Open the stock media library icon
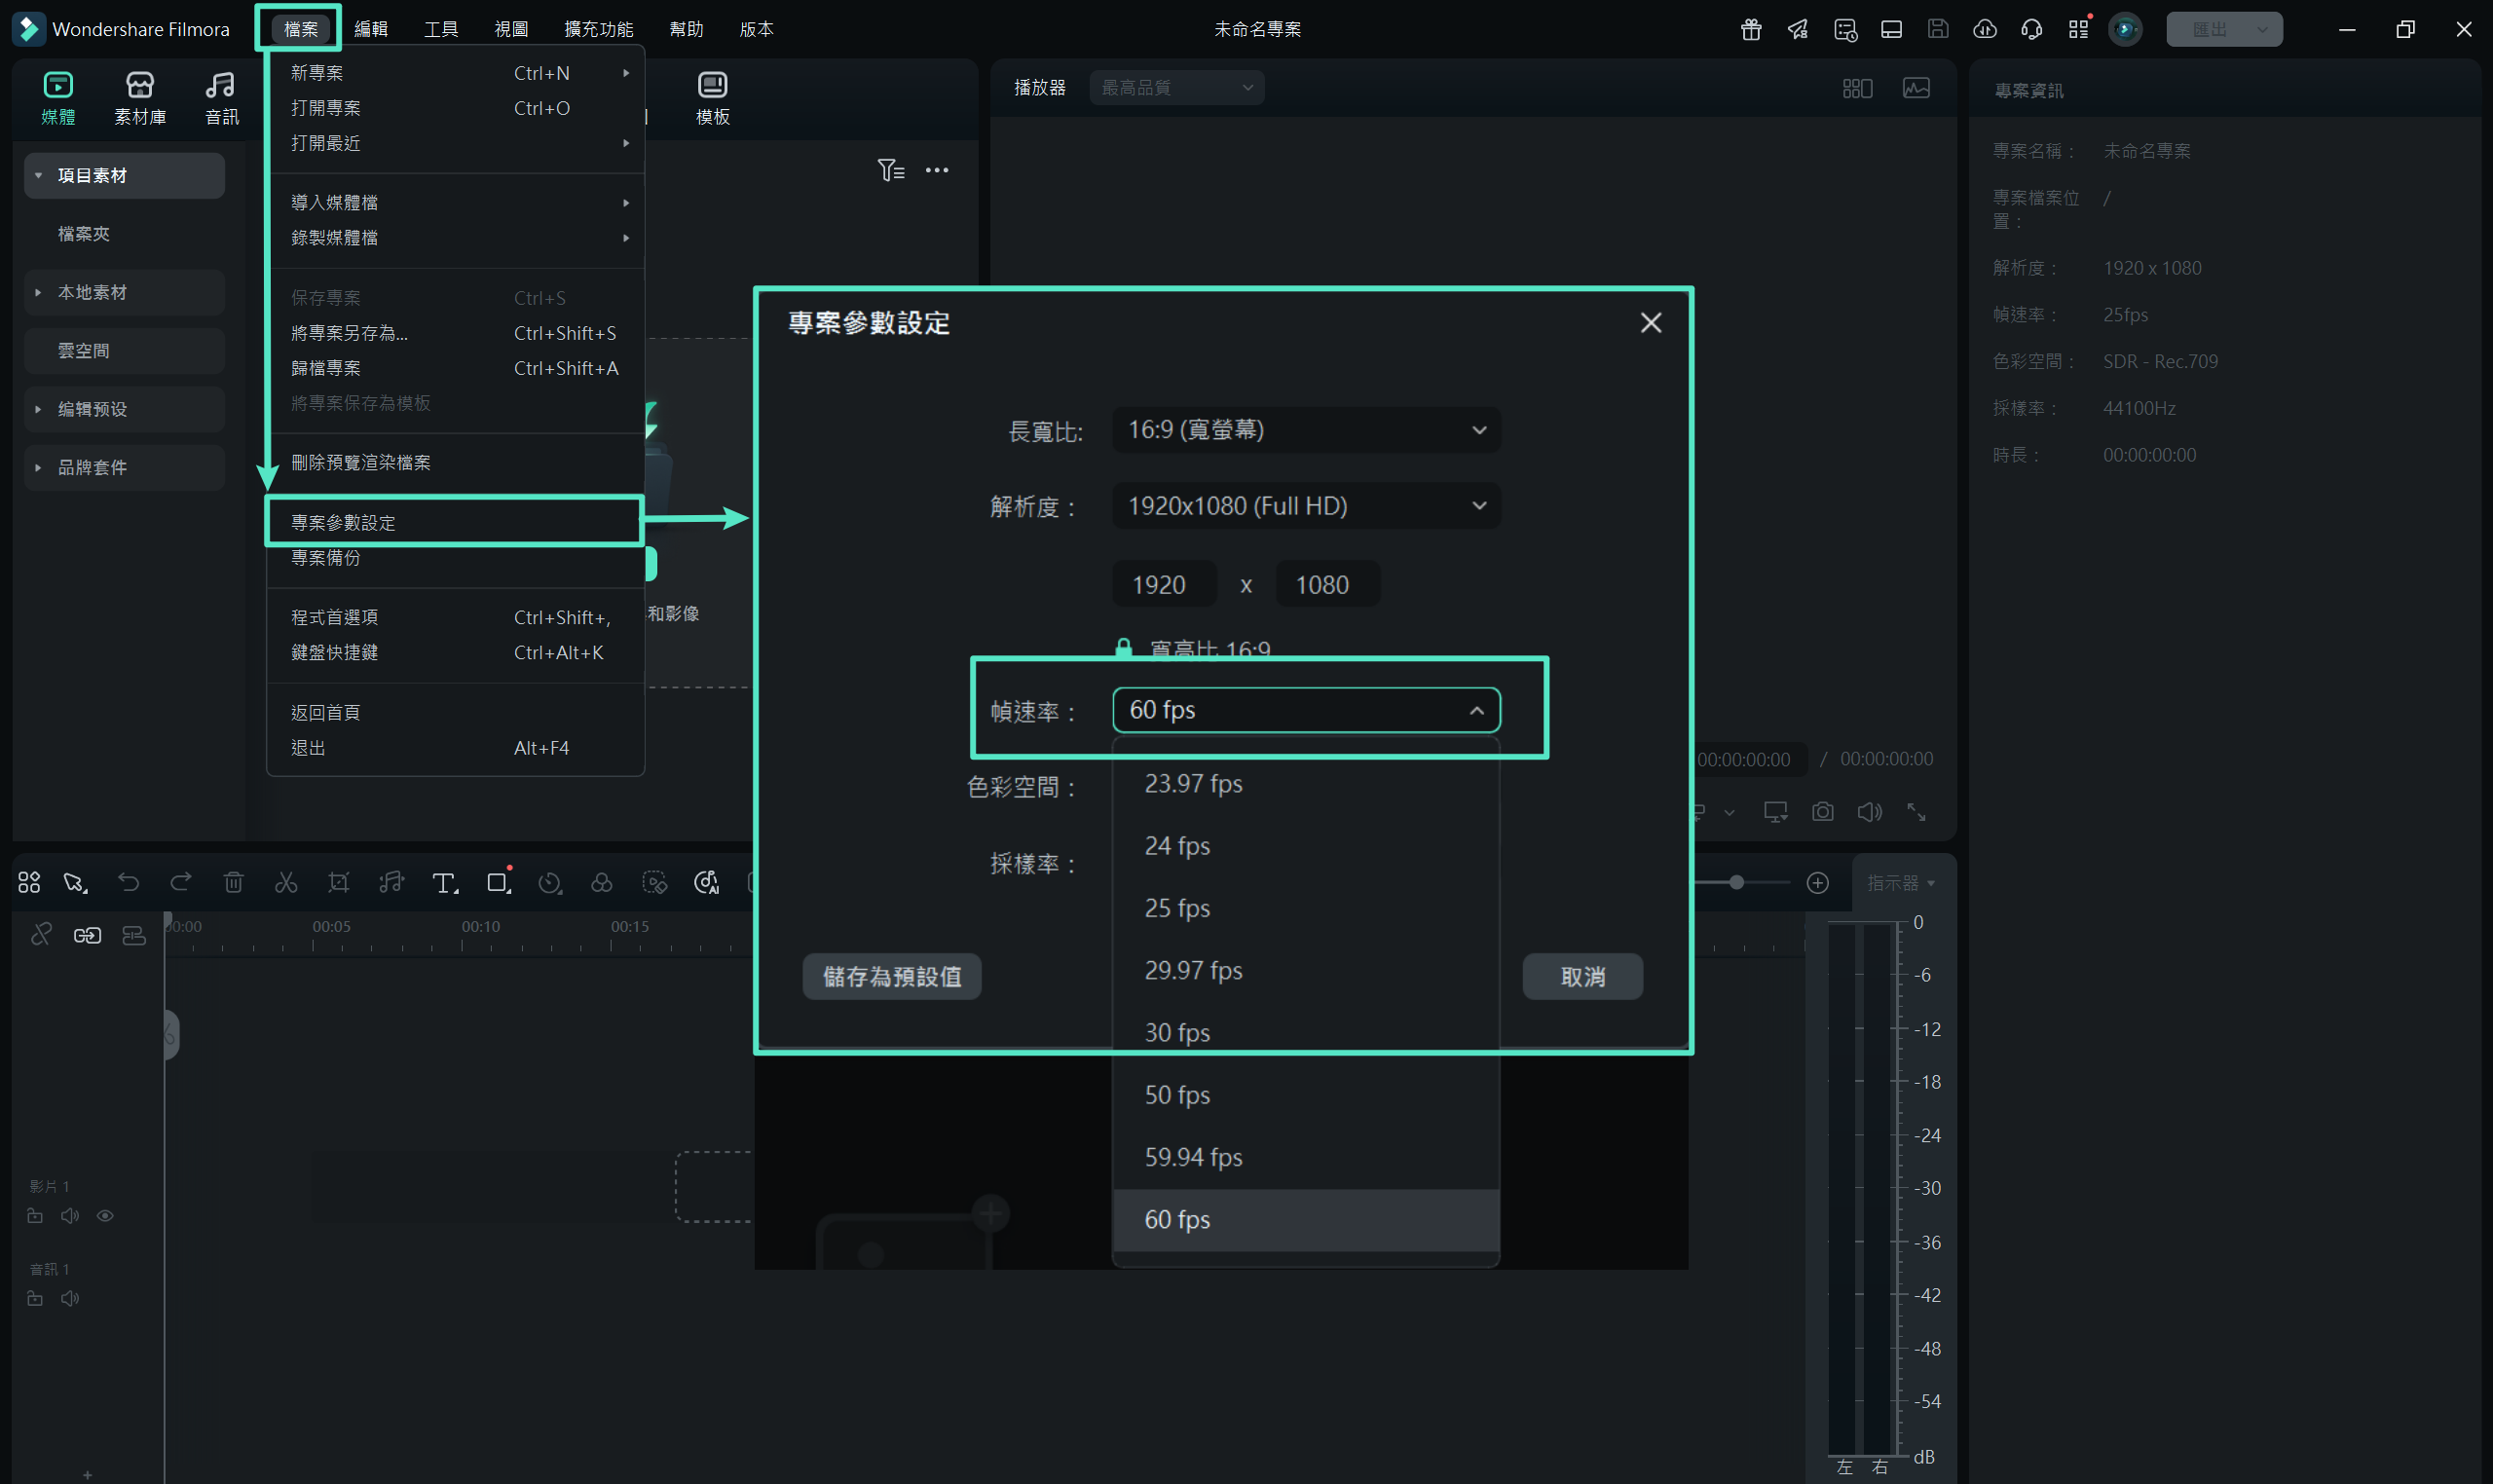2493x1484 pixels. [140, 86]
